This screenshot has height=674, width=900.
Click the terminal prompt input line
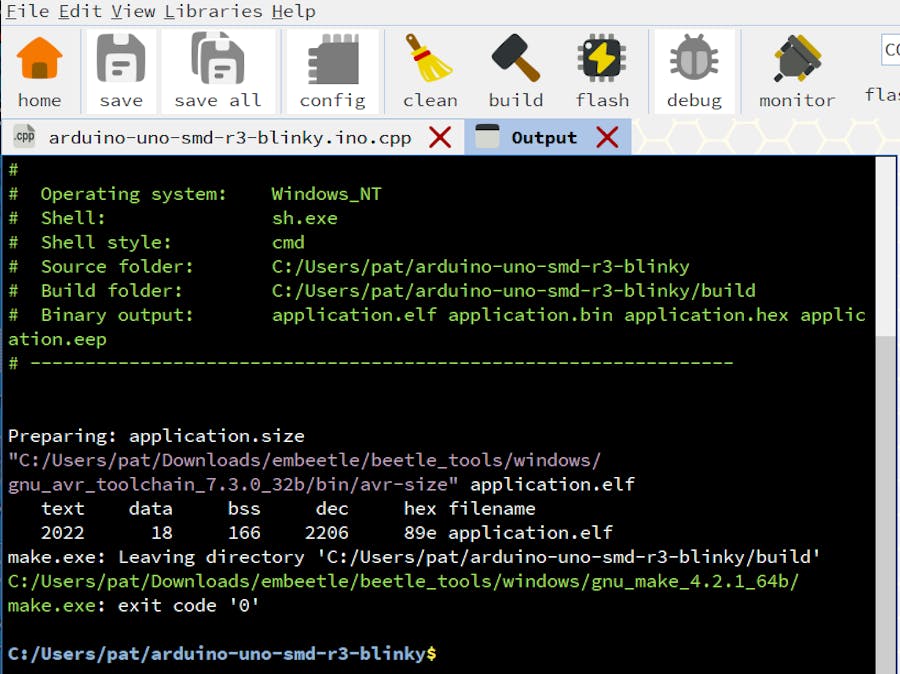click(600, 653)
